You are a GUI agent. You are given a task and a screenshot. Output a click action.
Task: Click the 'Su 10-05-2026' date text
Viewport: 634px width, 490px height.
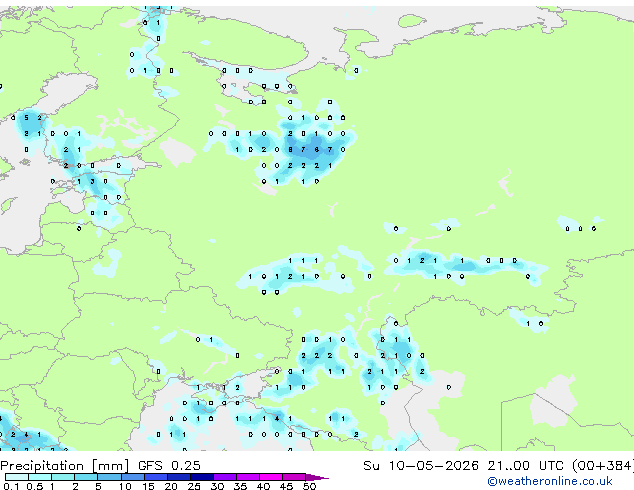[421, 466]
